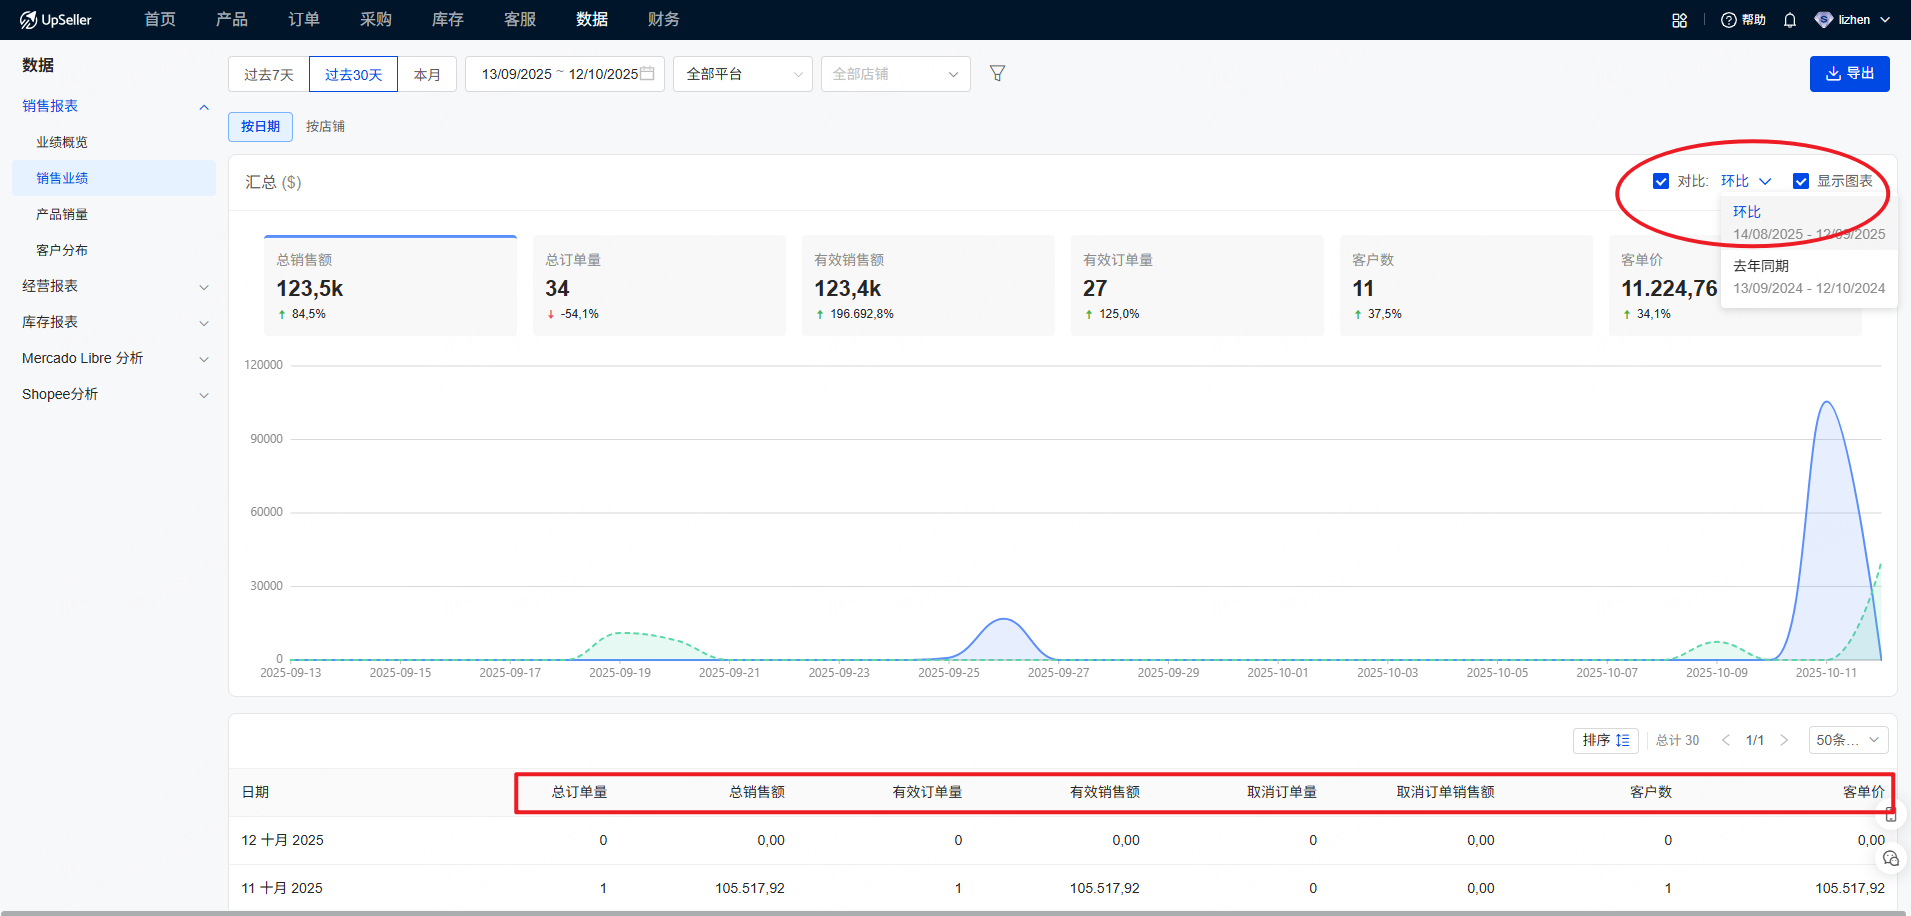
Task: Click the help question mark icon
Action: 1728,20
